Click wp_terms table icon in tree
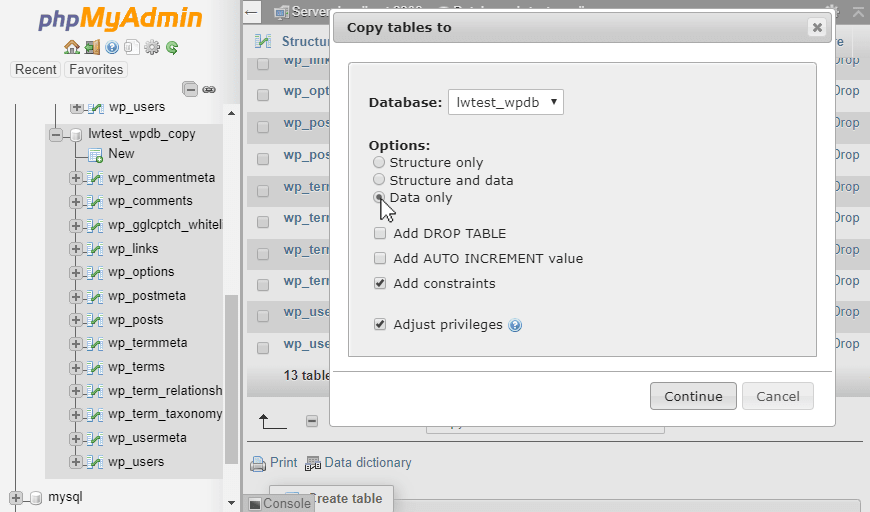The height and width of the screenshot is (512, 870). 95,367
